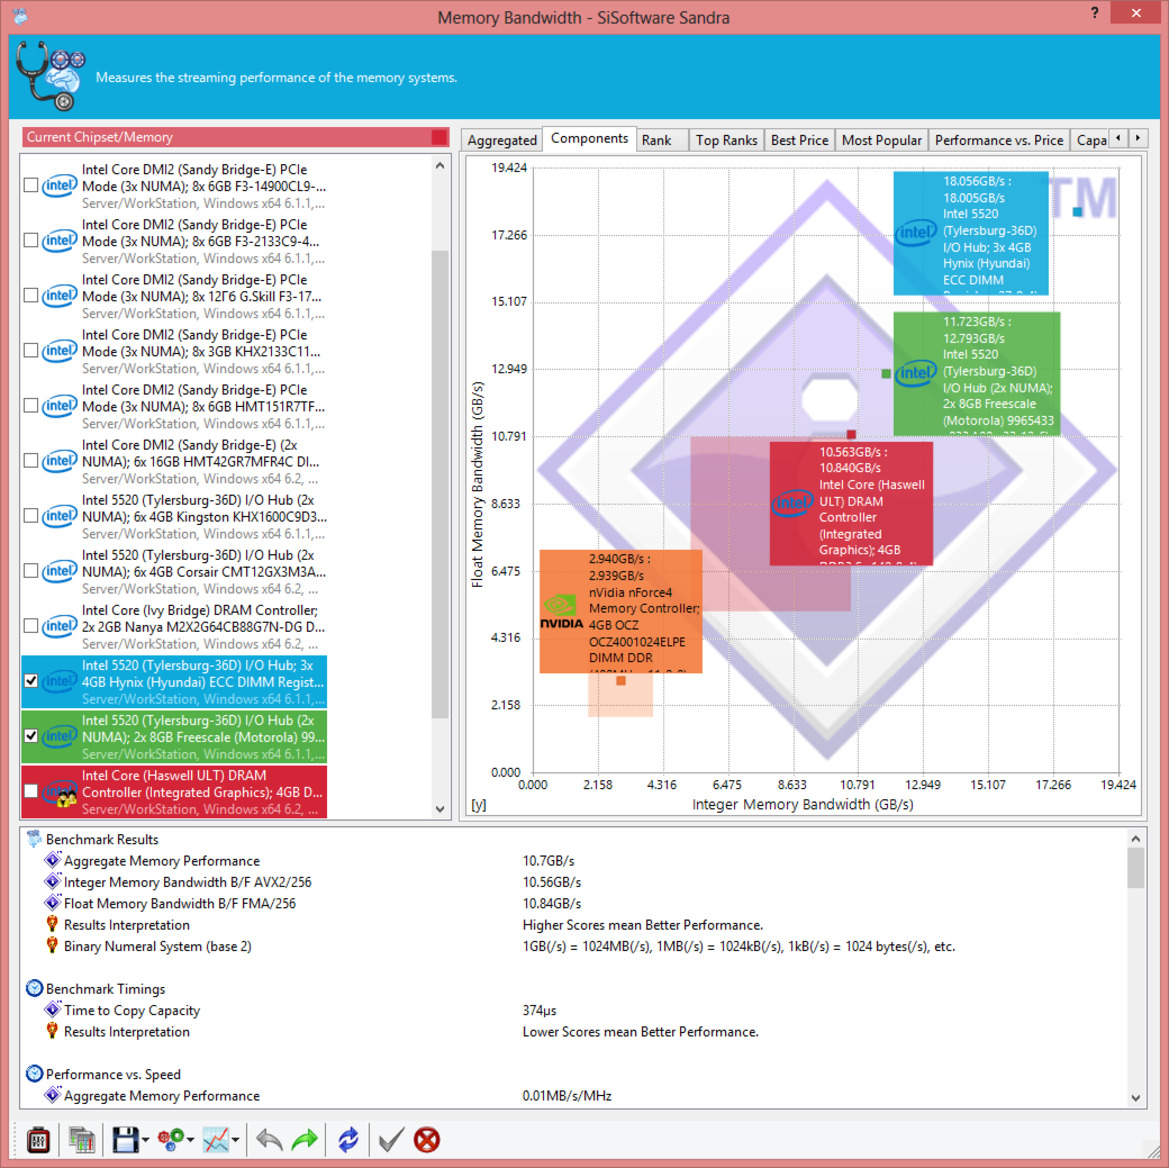
Task: Click the reference list scroll up arrow
Action: 440,165
